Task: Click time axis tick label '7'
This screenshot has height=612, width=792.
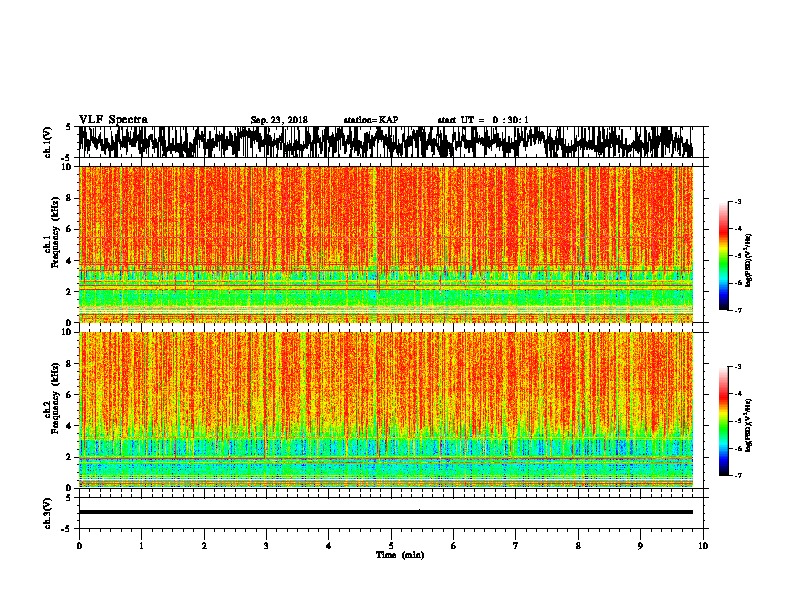Action: (516, 546)
